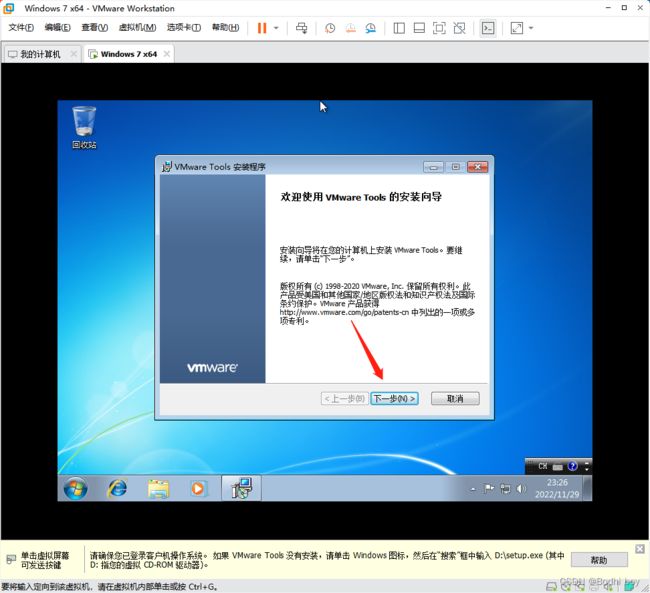Switch to the Windows 7 x64 tab
Screen dimensions: 650x593
[129, 54]
